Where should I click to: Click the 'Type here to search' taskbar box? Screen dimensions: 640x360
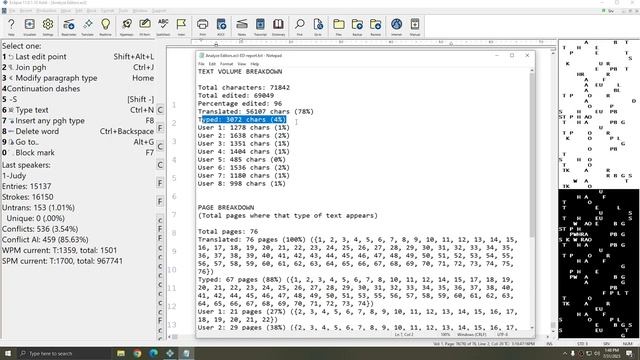tap(64, 353)
